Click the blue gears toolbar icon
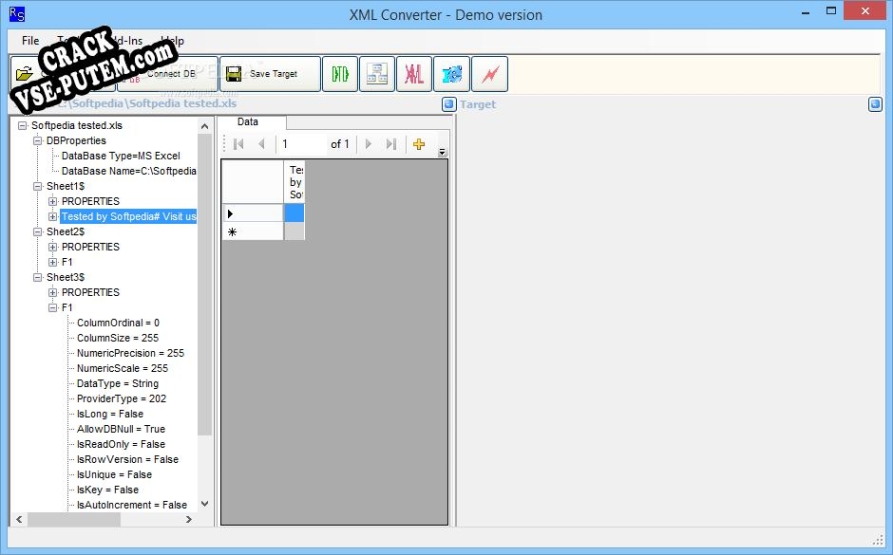893x555 pixels. point(452,74)
